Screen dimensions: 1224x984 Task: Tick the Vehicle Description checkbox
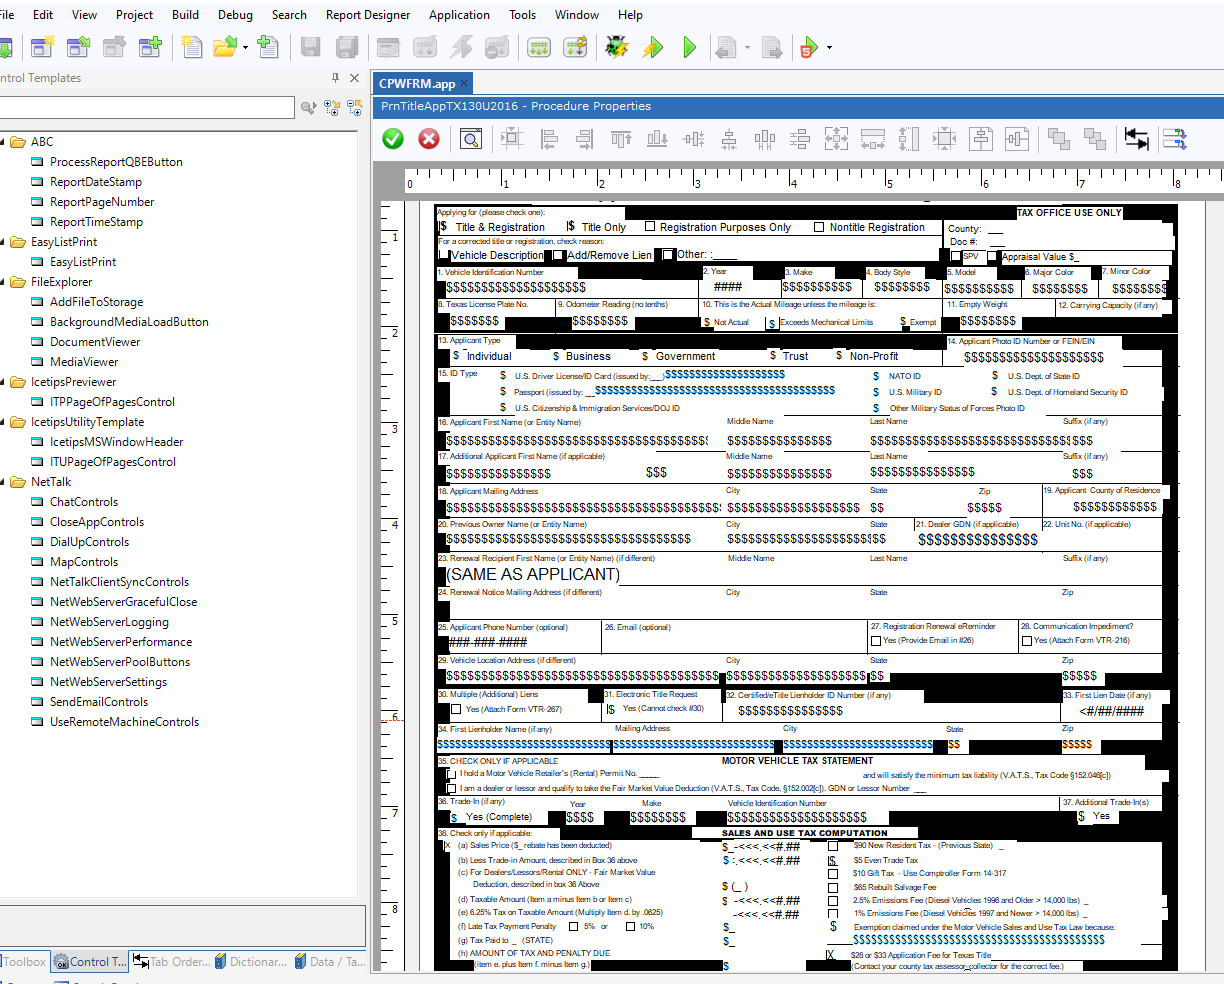click(444, 255)
